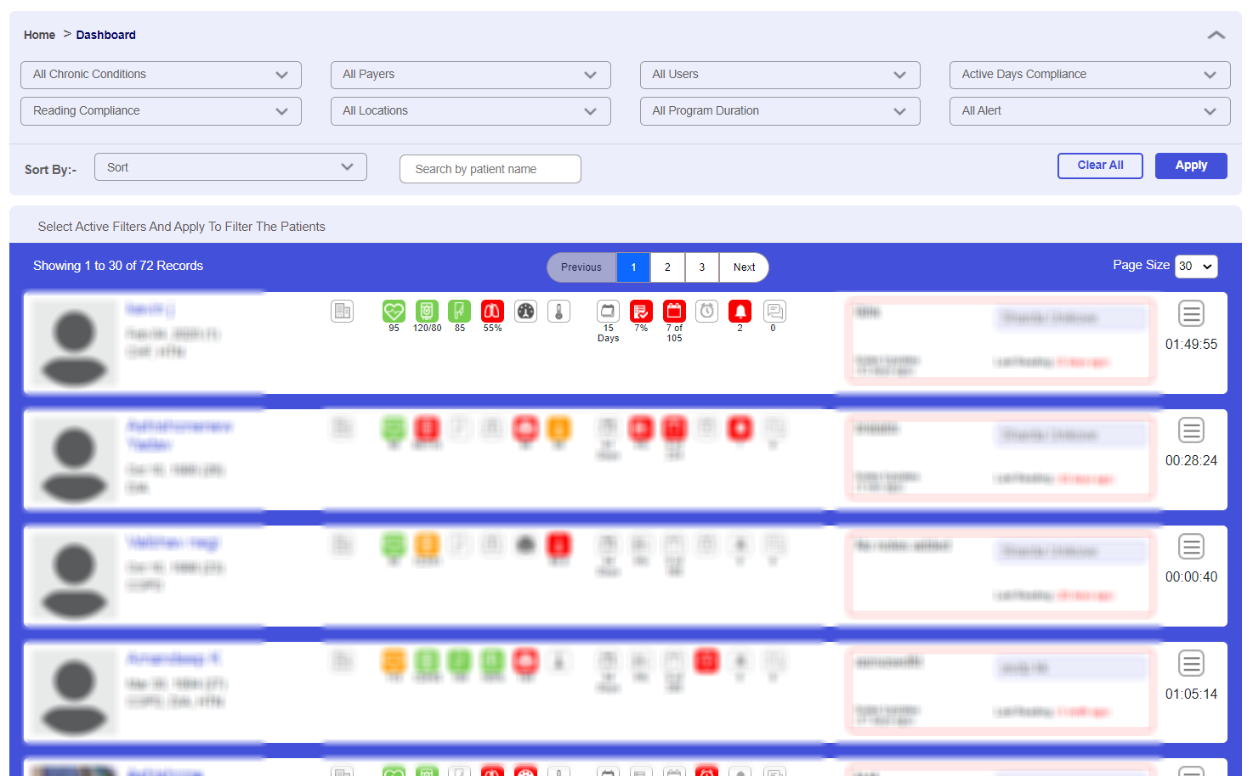Click the timer text 00:00:40
Image resolution: width=1253 pixels, height=776 pixels.
click(x=1191, y=577)
